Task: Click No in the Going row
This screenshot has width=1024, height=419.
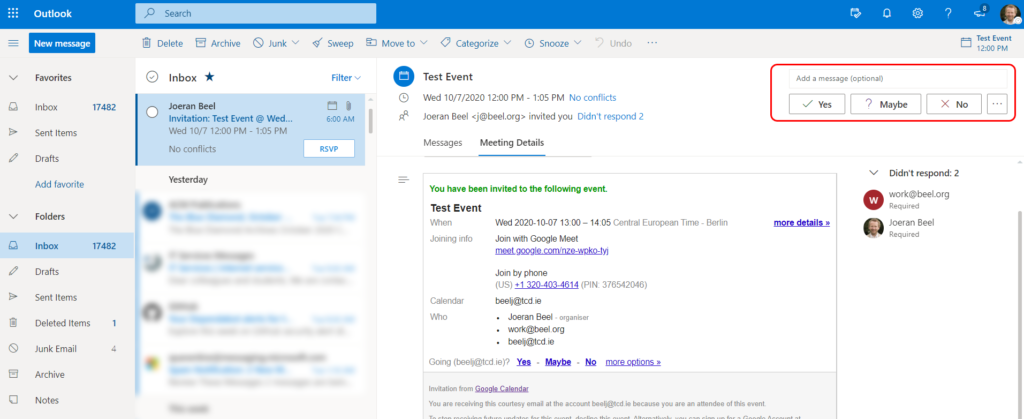Action: coord(590,362)
